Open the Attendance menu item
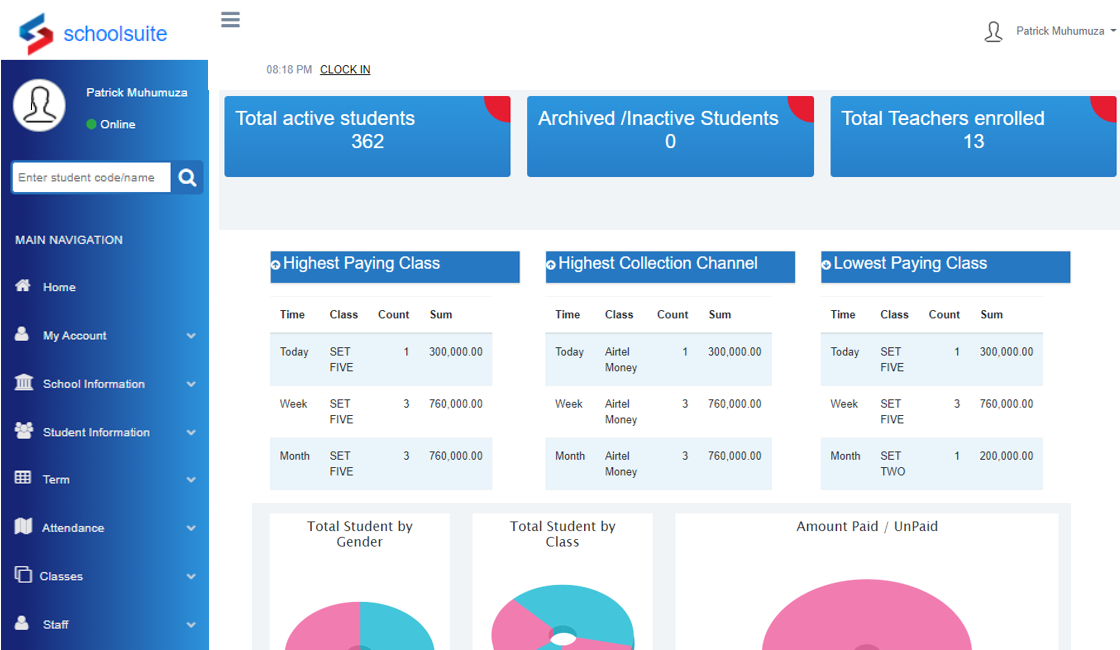 coord(73,528)
